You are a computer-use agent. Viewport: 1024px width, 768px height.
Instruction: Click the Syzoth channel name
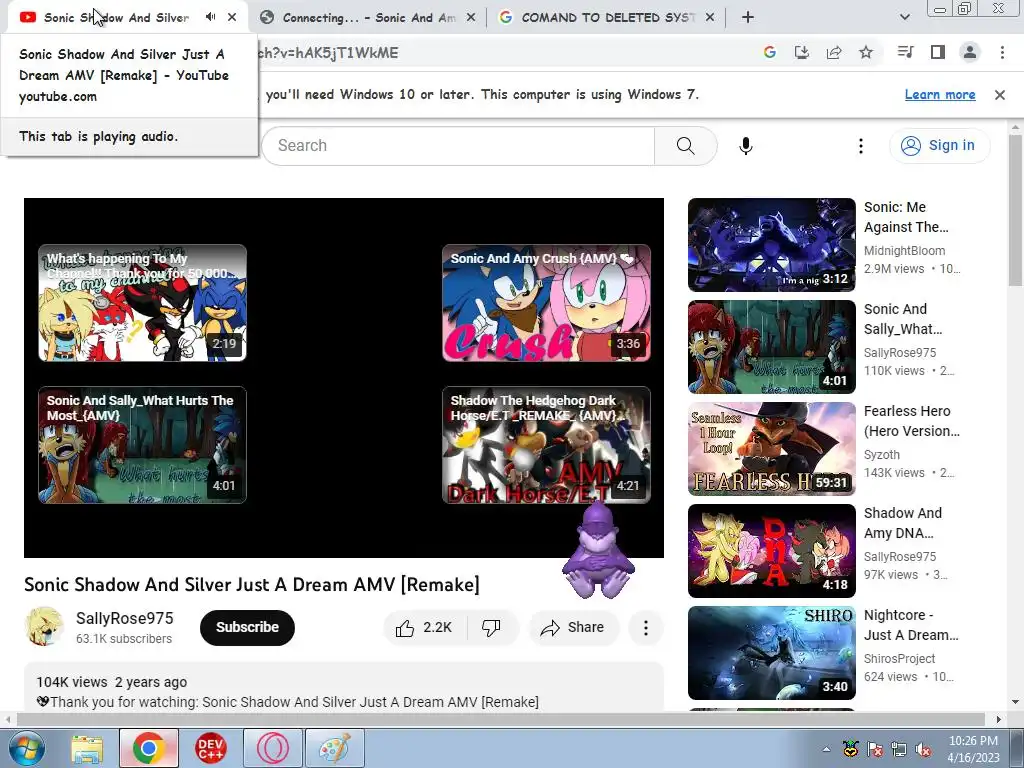882,455
